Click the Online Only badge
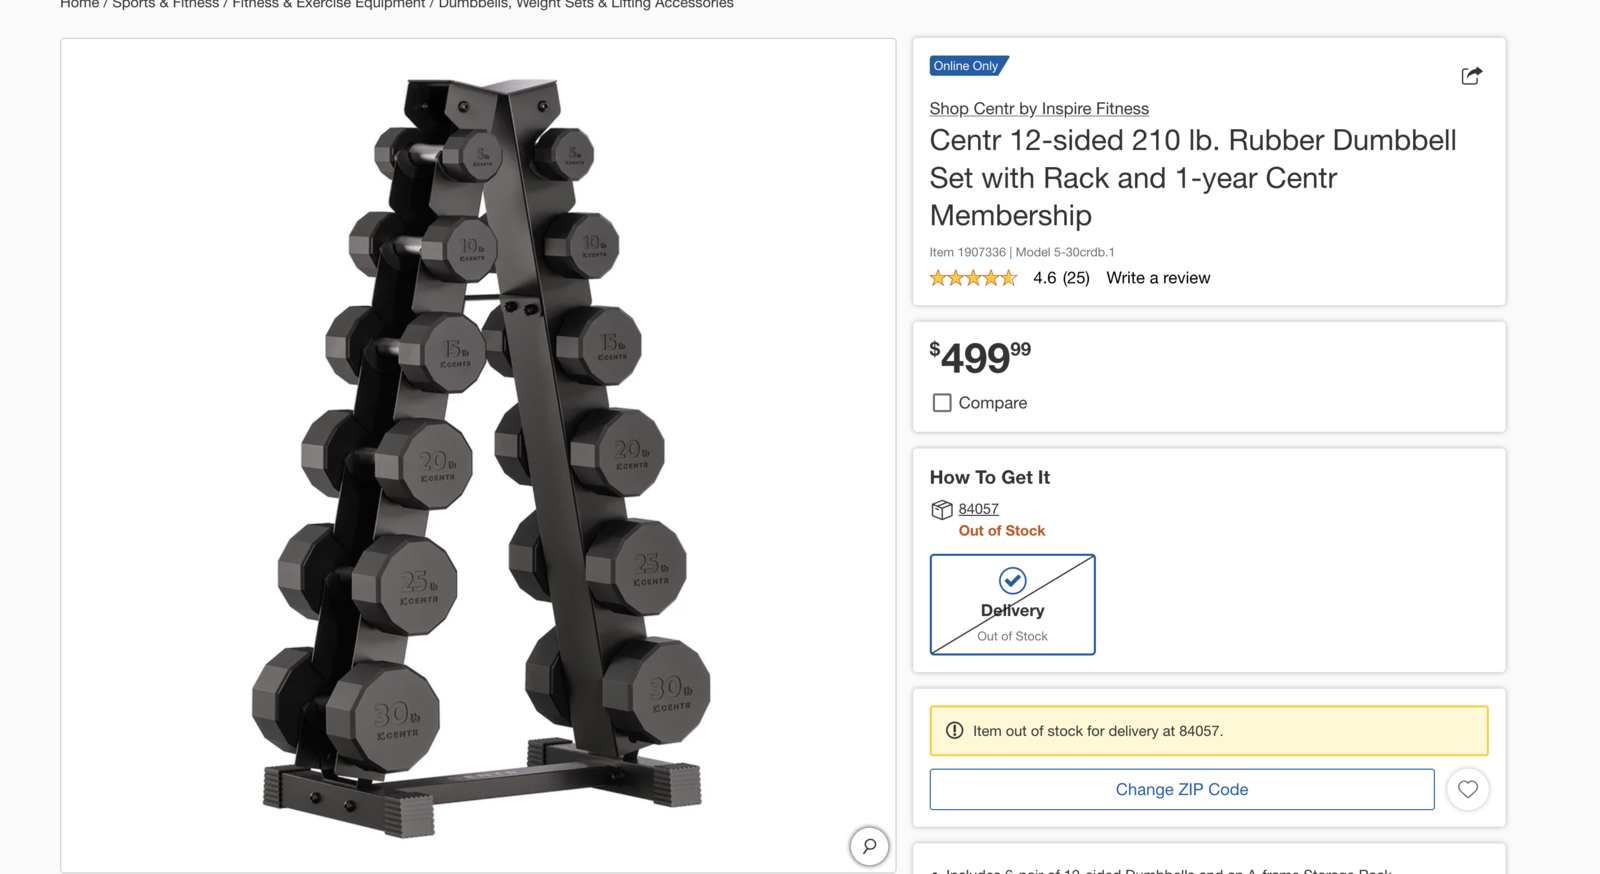Image resolution: width=1600 pixels, height=874 pixels. [x=968, y=66]
